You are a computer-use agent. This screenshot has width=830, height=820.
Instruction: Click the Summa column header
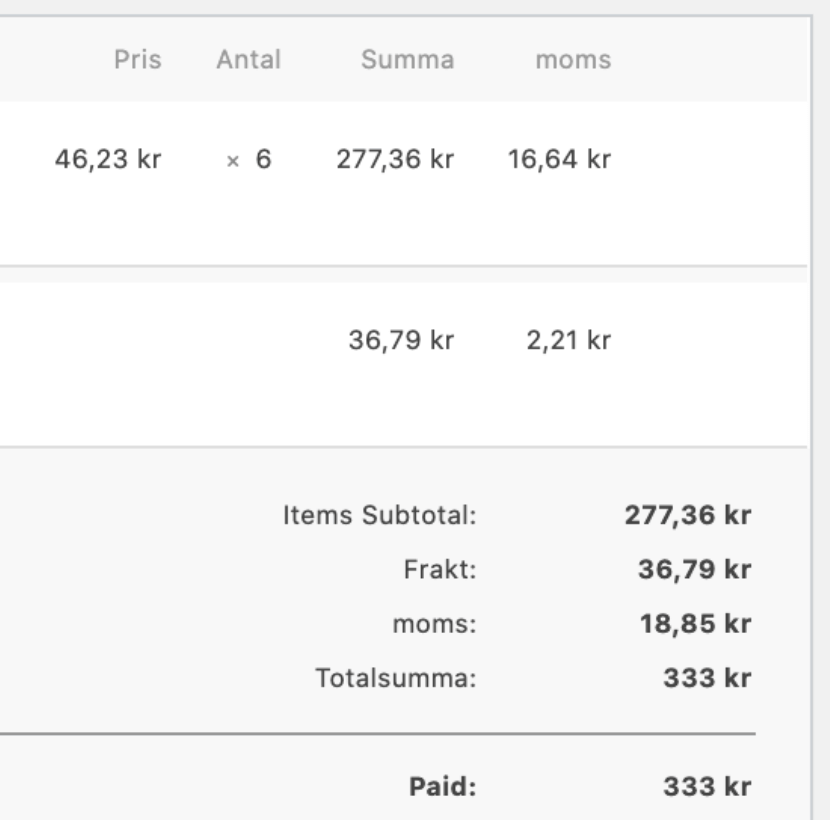408,59
